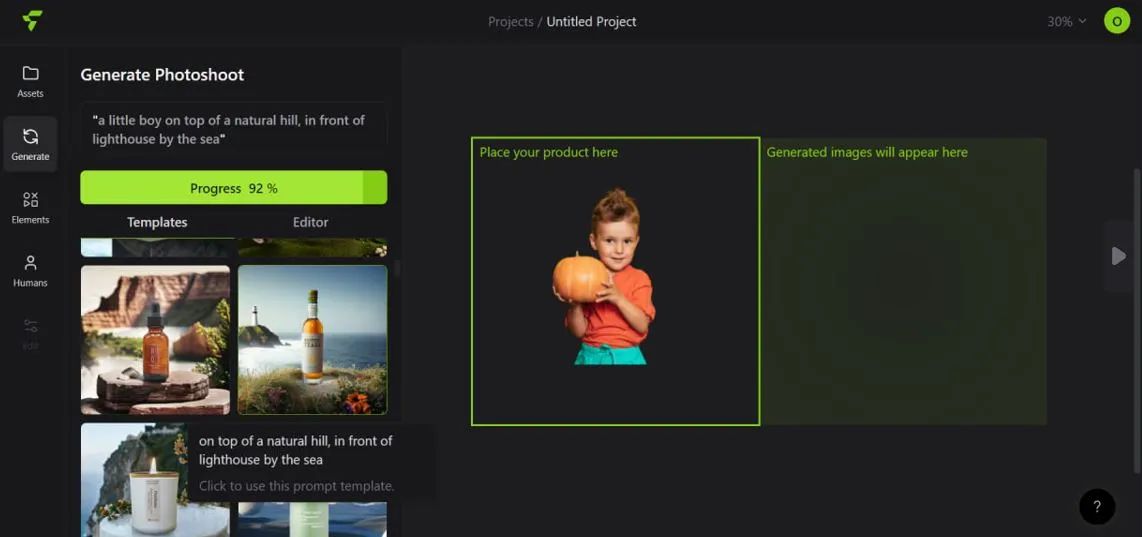Select the candle on cliff template
Image resolution: width=1142 pixels, height=537 pixels.
[x=133, y=480]
